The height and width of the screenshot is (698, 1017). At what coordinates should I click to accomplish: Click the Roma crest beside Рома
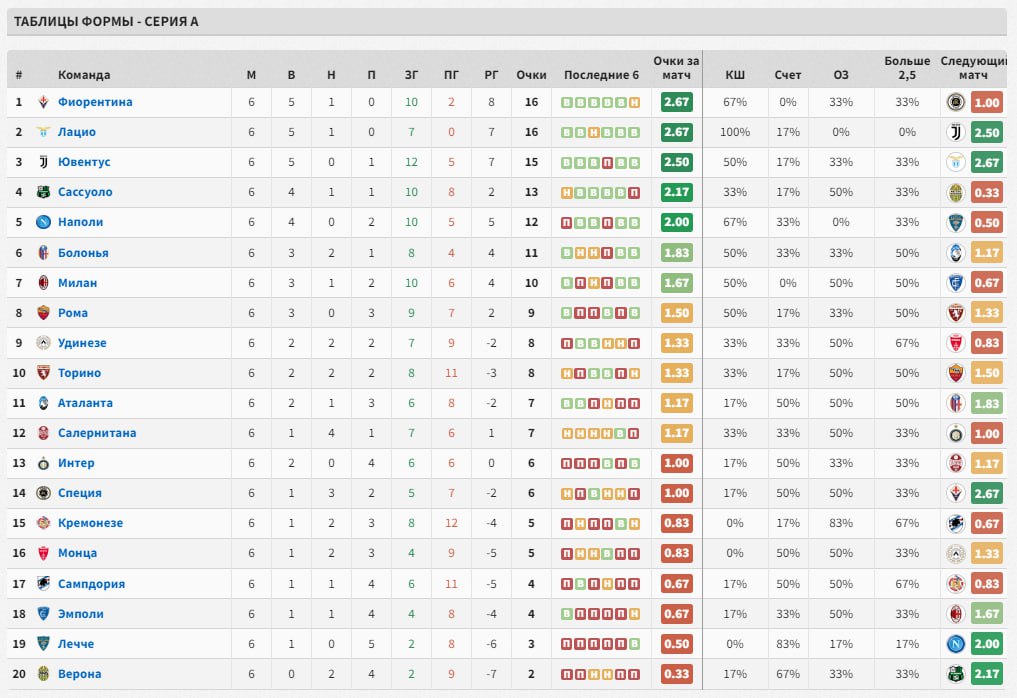coord(43,313)
